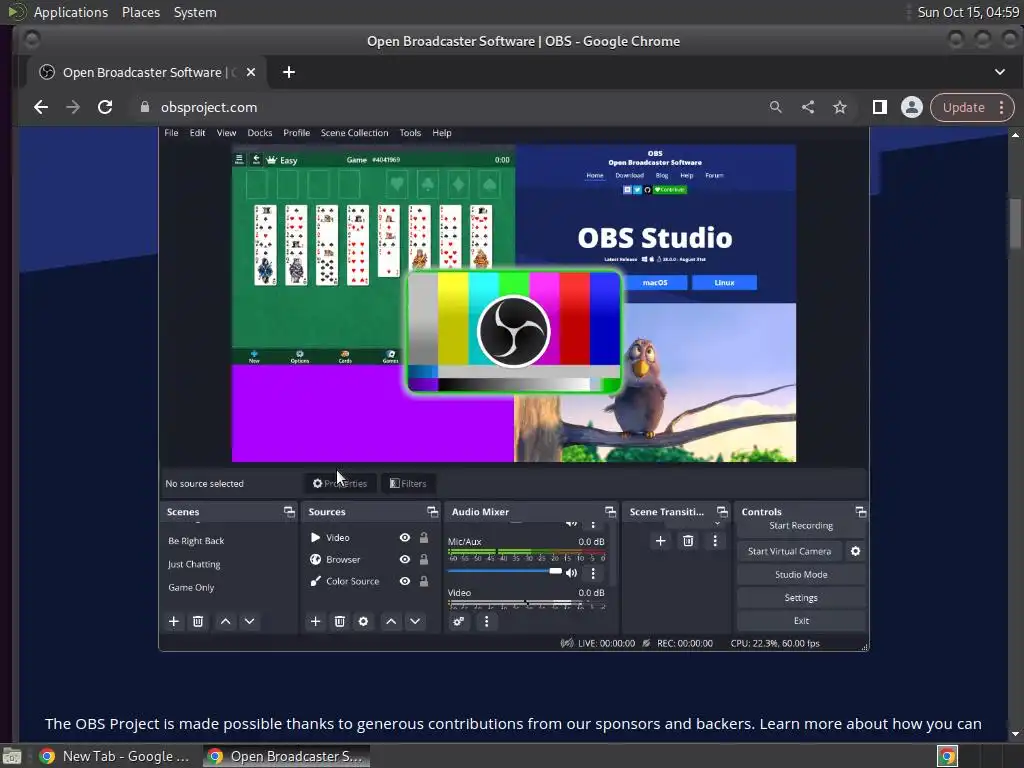1024x768 pixels.
Task: Pop out the Scene Transitions dock icon
Action: point(722,511)
